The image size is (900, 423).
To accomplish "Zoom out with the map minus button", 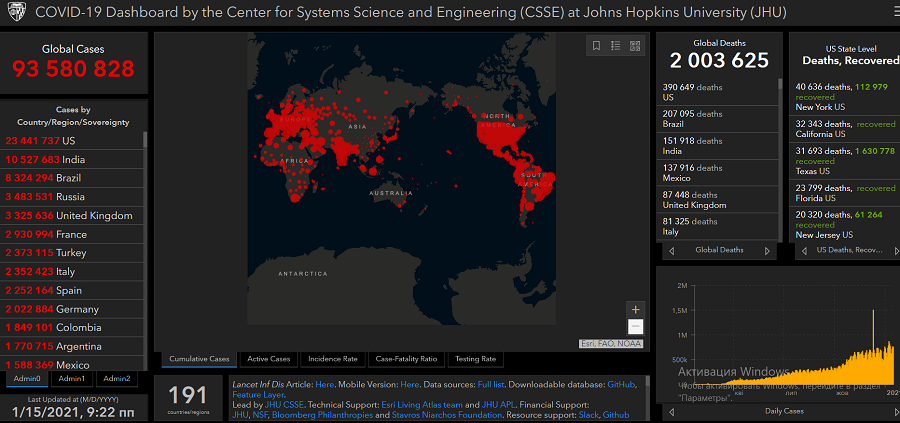I will point(635,327).
